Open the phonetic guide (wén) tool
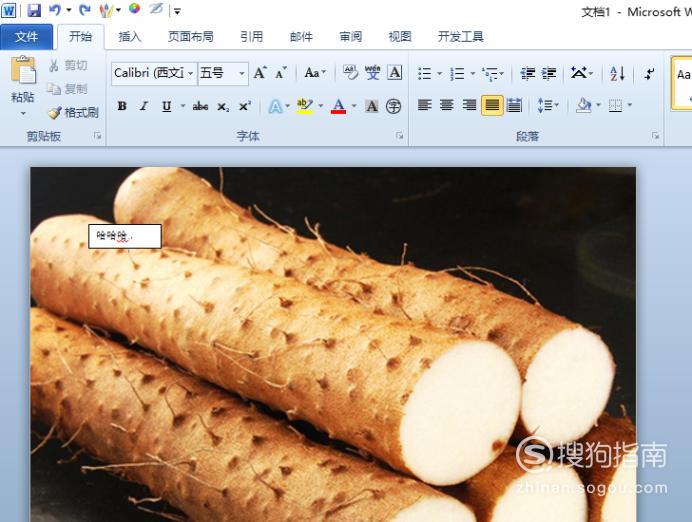Image resolution: width=692 pixels, height=522 pixels. click(372, 72)
